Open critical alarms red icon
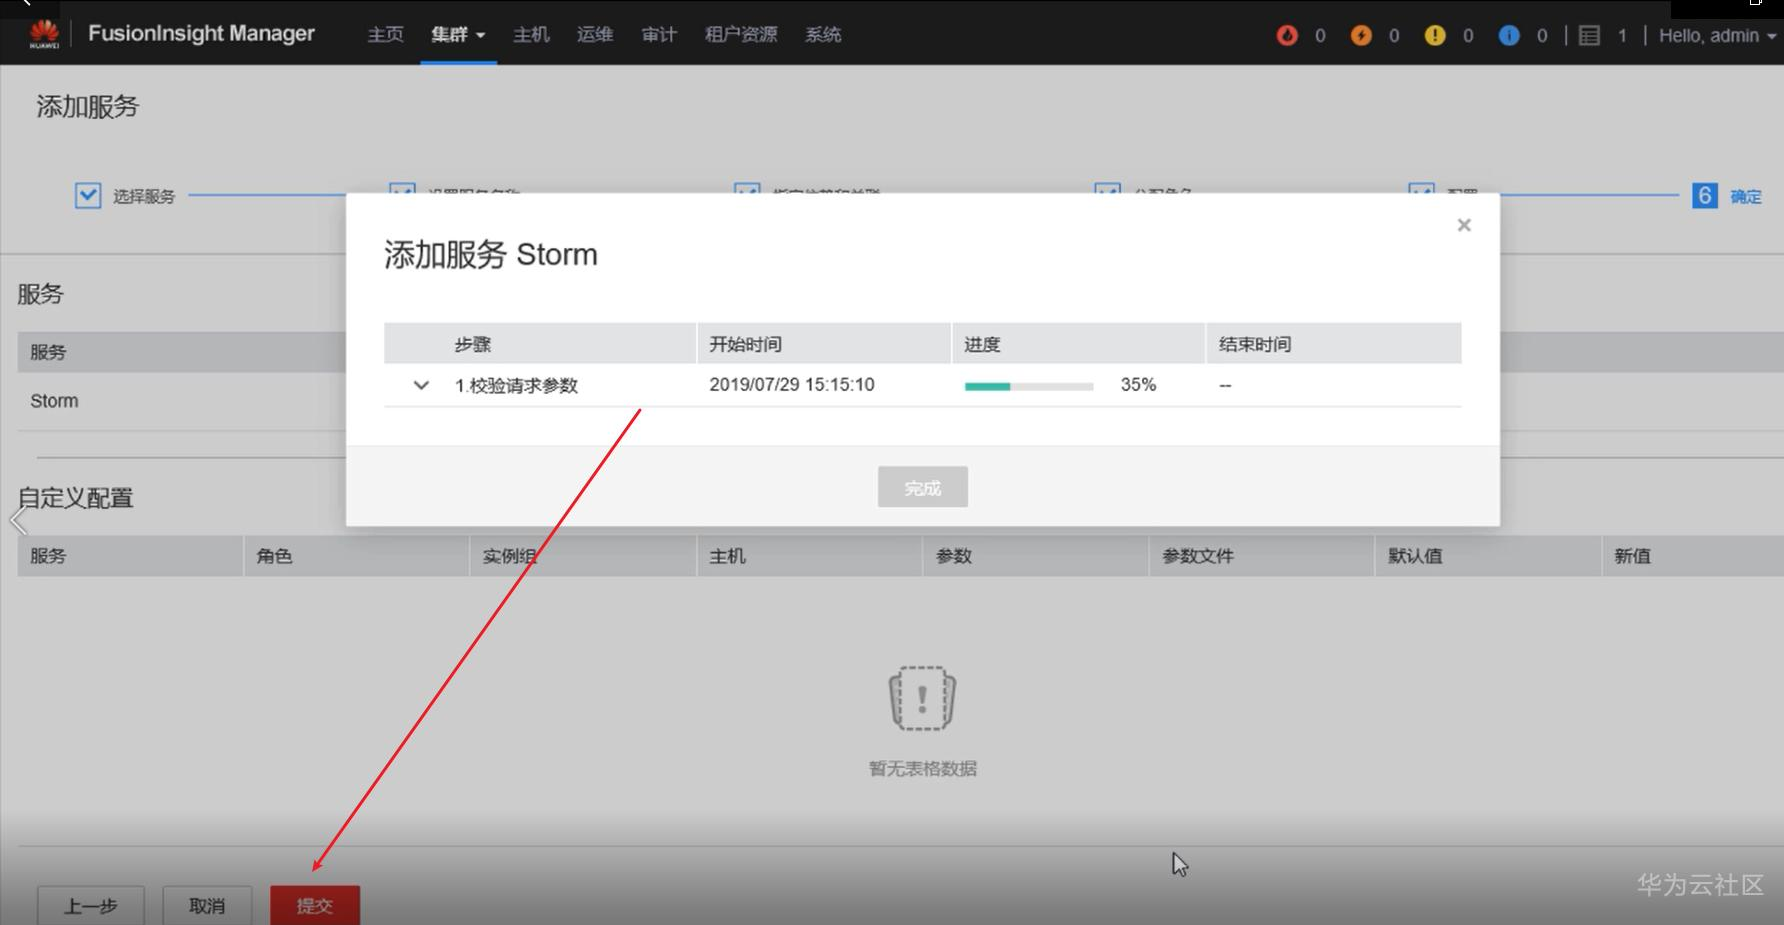This screenshot has width=1784, height=925. pyautogui.click(x=1287, y=35)
